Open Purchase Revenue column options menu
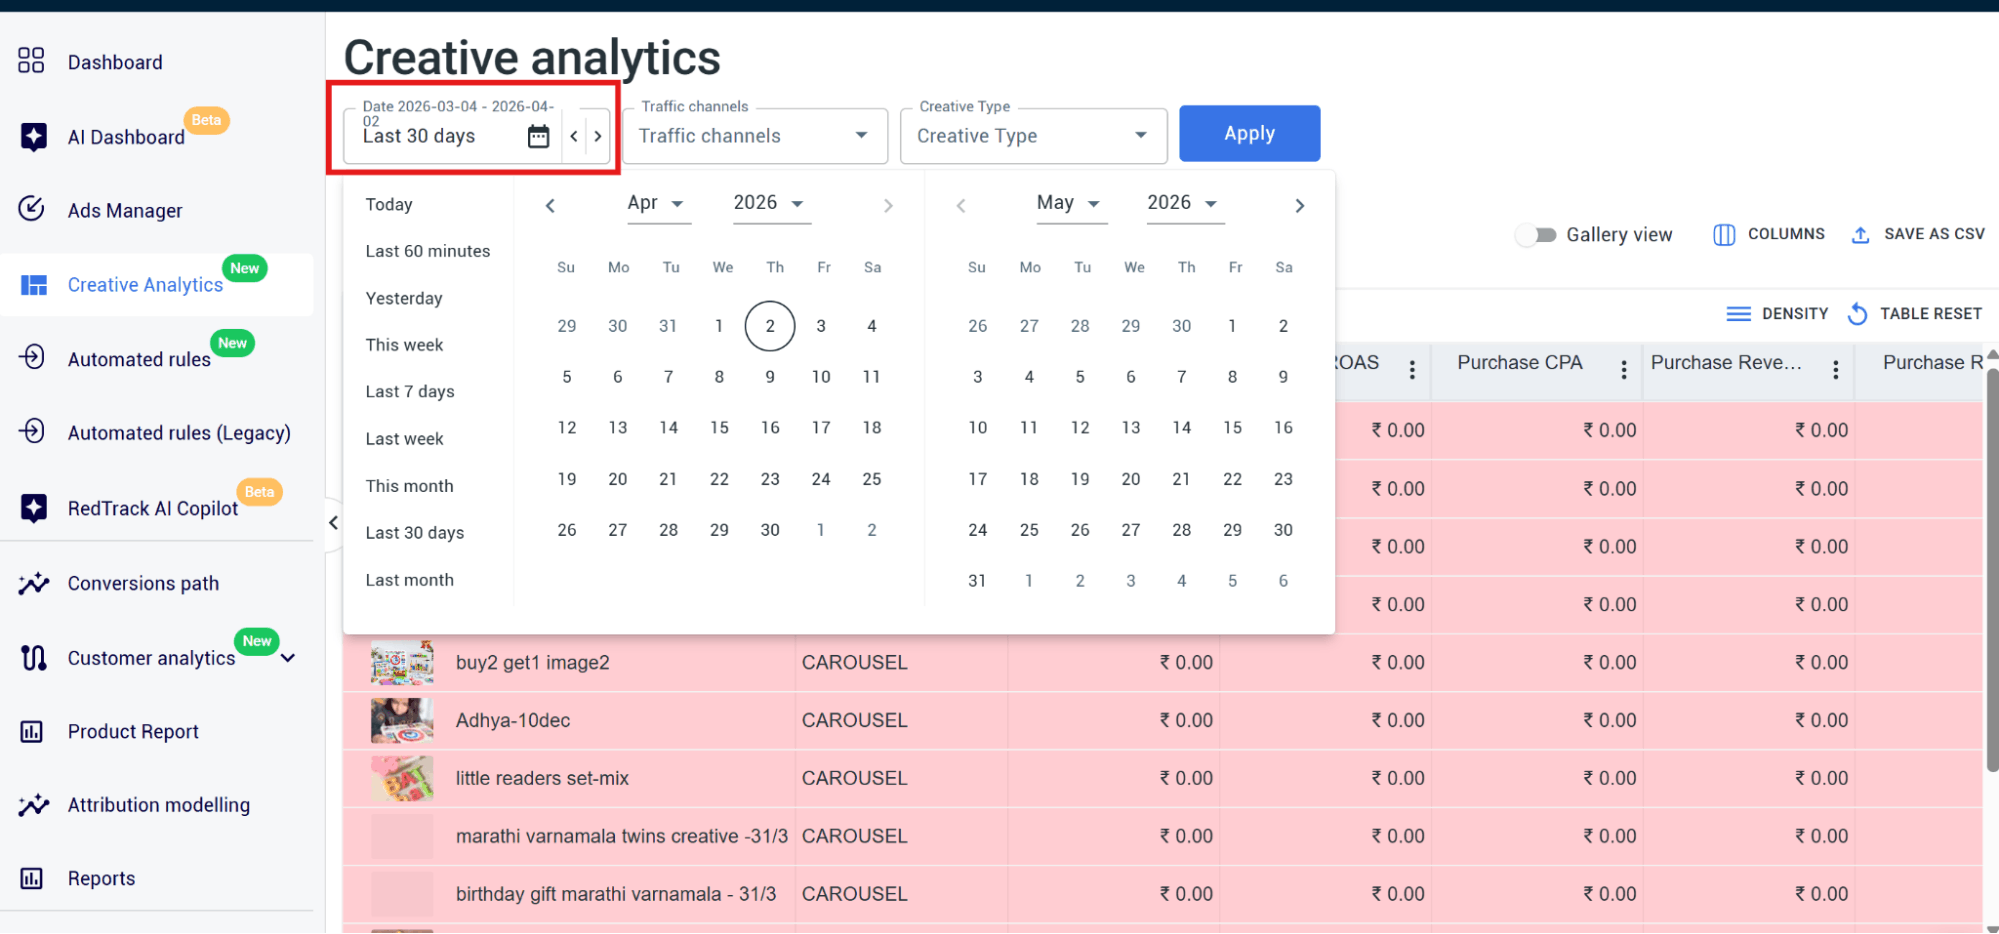The height and width of the screenshot is (934, 1999). tap(1836, 370)
